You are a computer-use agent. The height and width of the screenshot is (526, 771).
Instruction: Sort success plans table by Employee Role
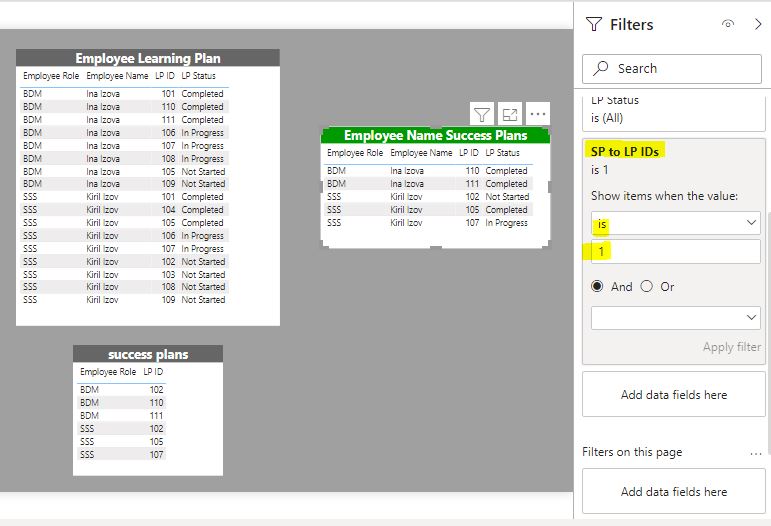click(108, 372)
